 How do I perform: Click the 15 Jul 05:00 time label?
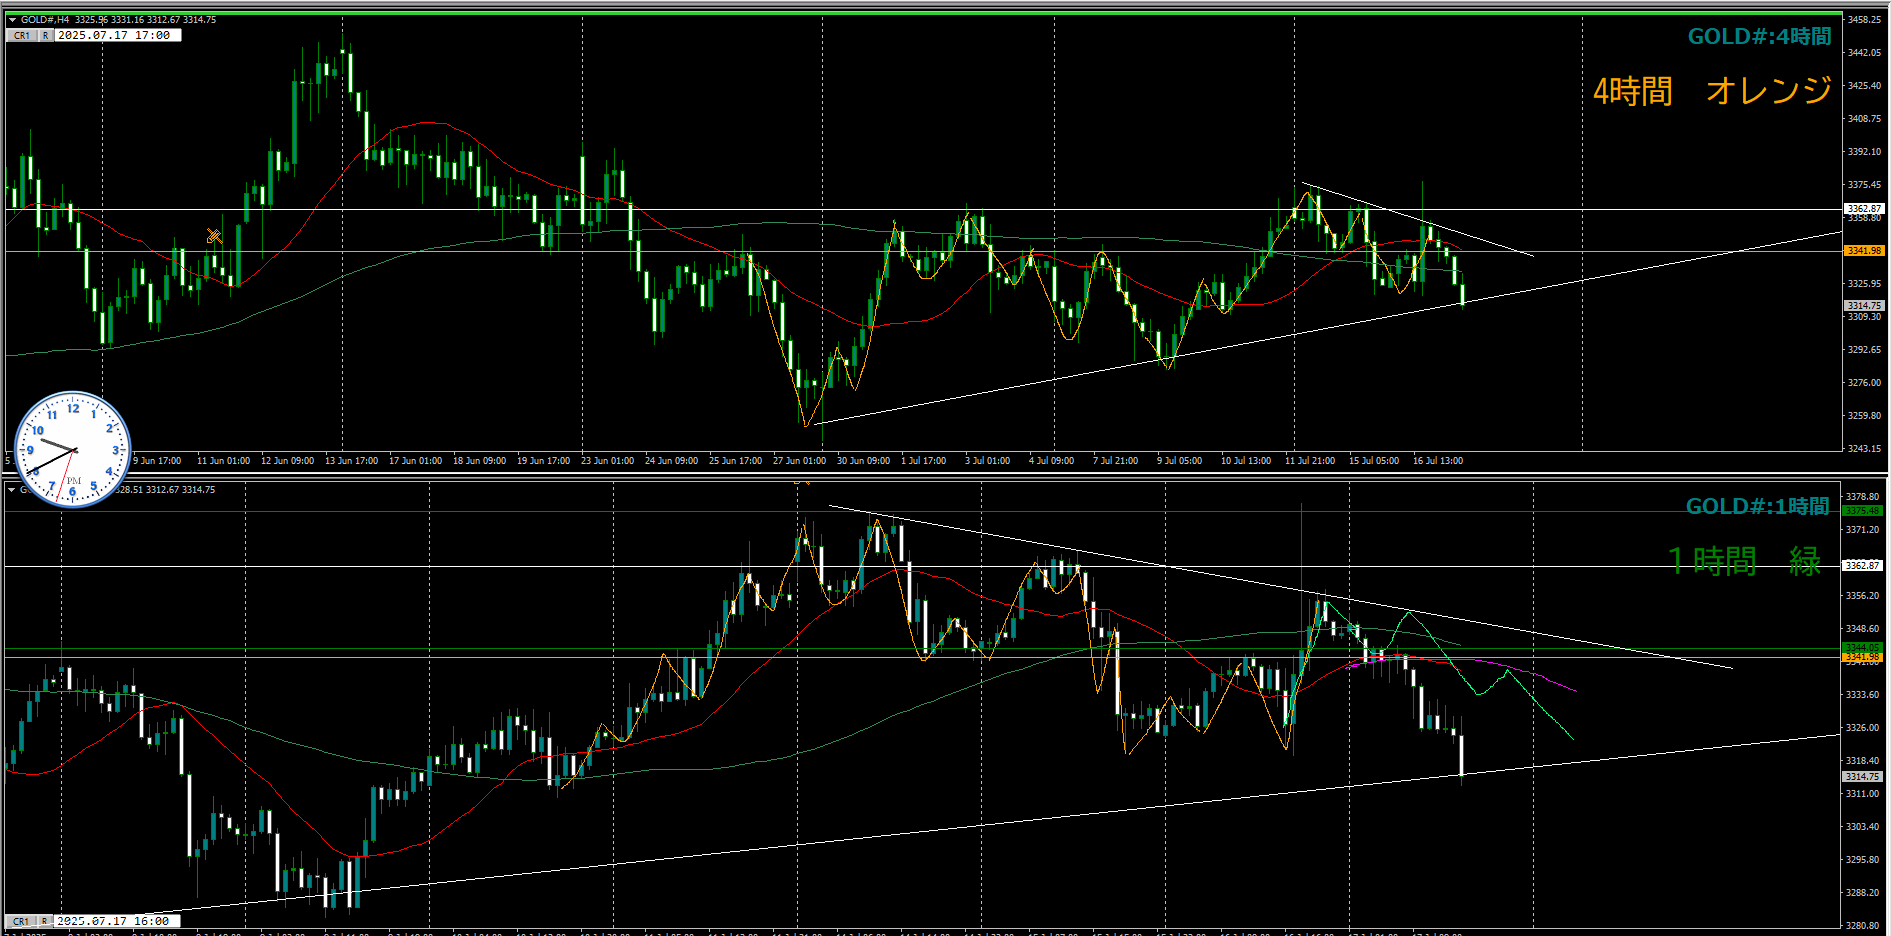[x=1373, y=461]
